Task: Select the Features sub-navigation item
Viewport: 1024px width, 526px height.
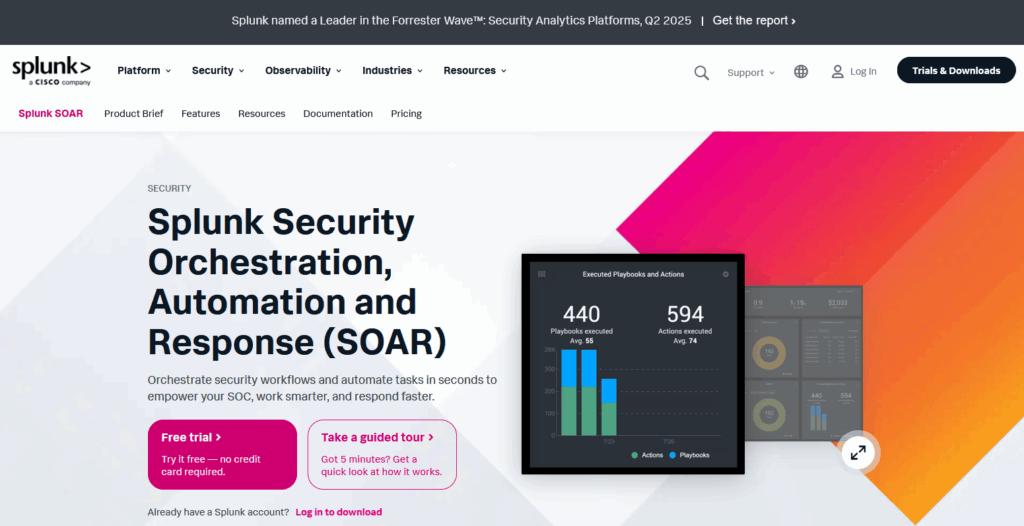Action: (x=200, y=114)
